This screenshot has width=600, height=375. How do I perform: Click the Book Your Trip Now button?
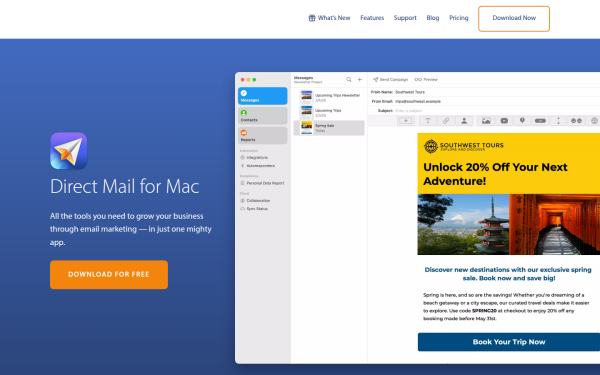(x=509, y=342)
